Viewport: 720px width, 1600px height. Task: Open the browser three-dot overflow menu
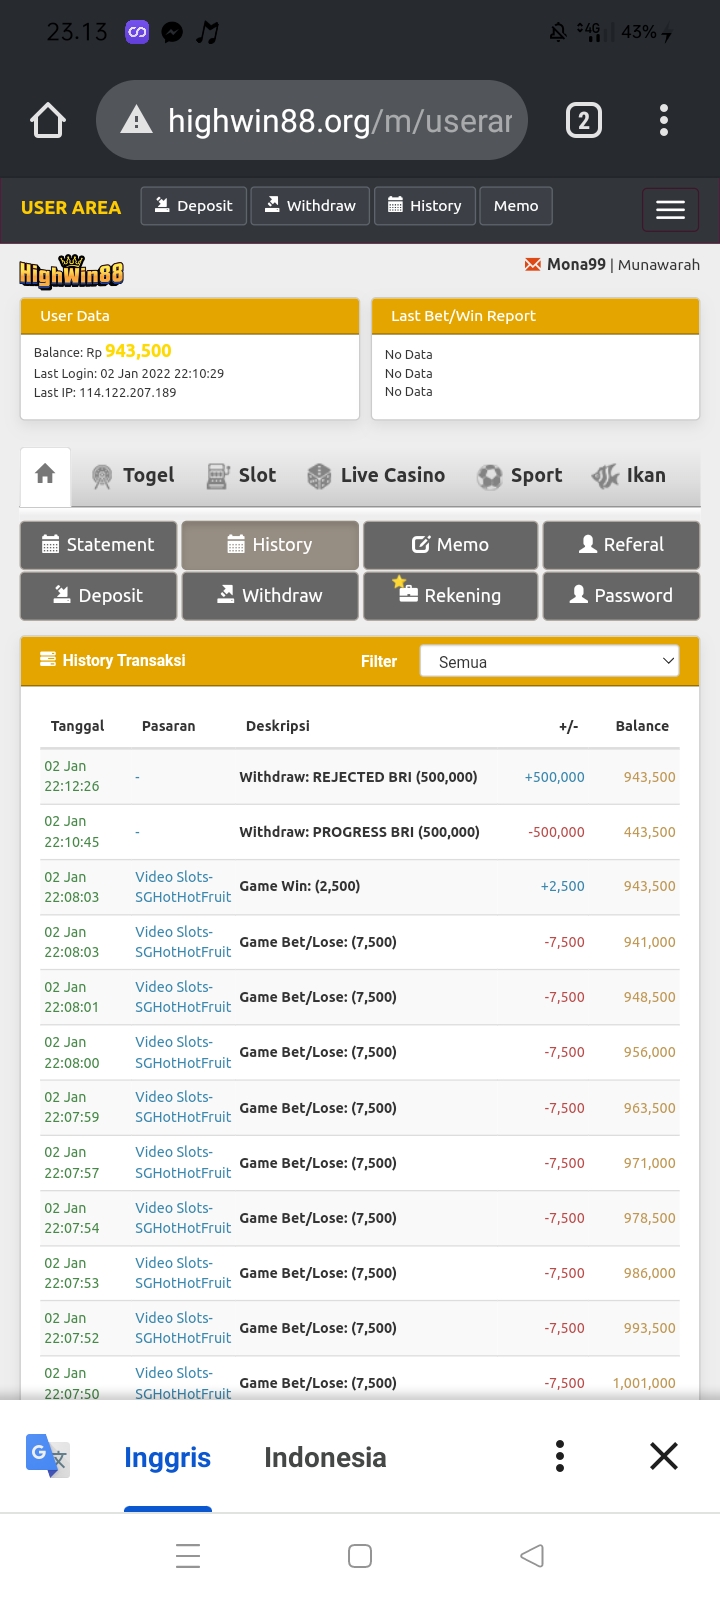tap(663, 121)
